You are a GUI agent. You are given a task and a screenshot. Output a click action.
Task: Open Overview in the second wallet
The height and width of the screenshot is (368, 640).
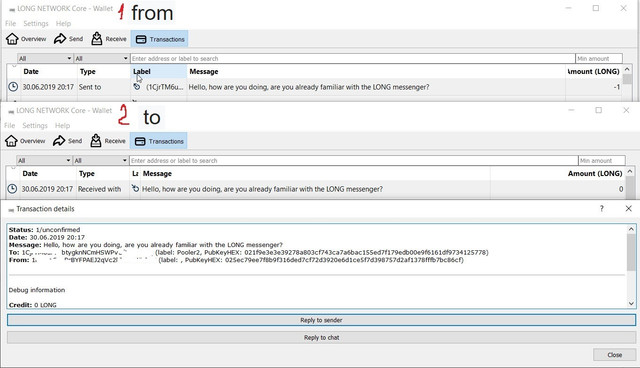[x=25, y=141]
